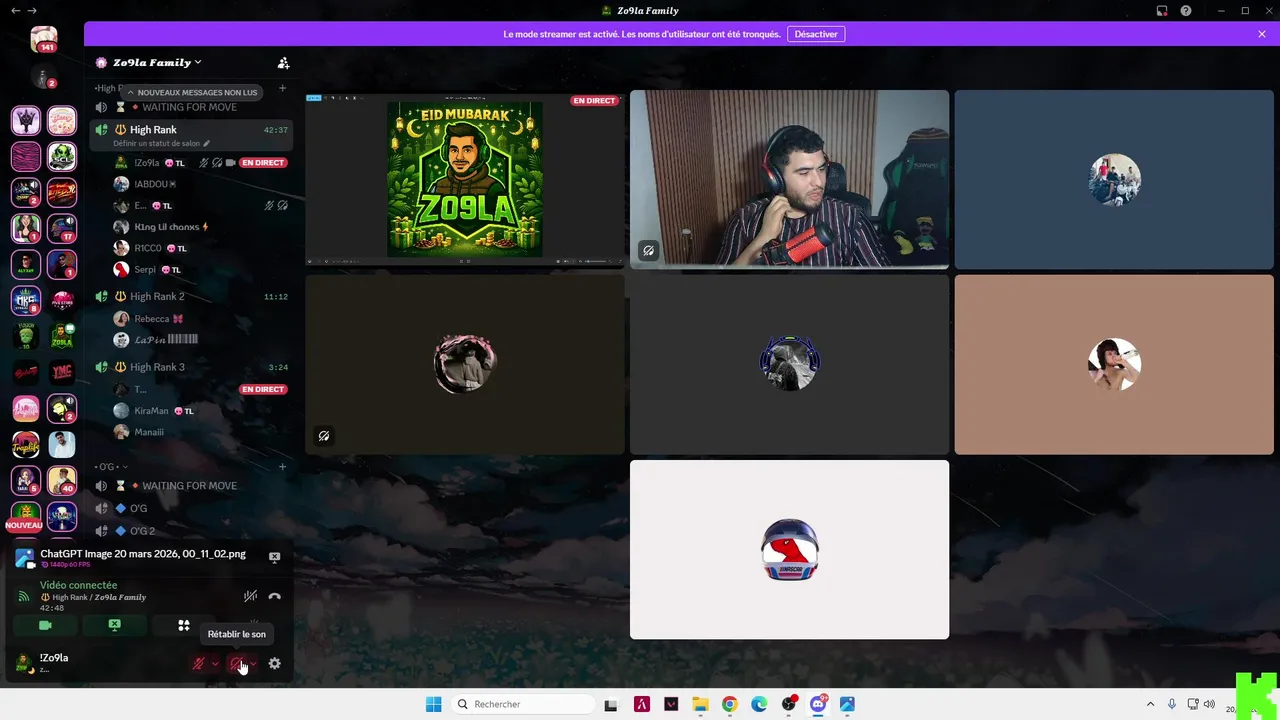This screenshot has width=1280, height=720.
Task: Open the server with the NOUVEAU badge
Action: click(26, 516)
